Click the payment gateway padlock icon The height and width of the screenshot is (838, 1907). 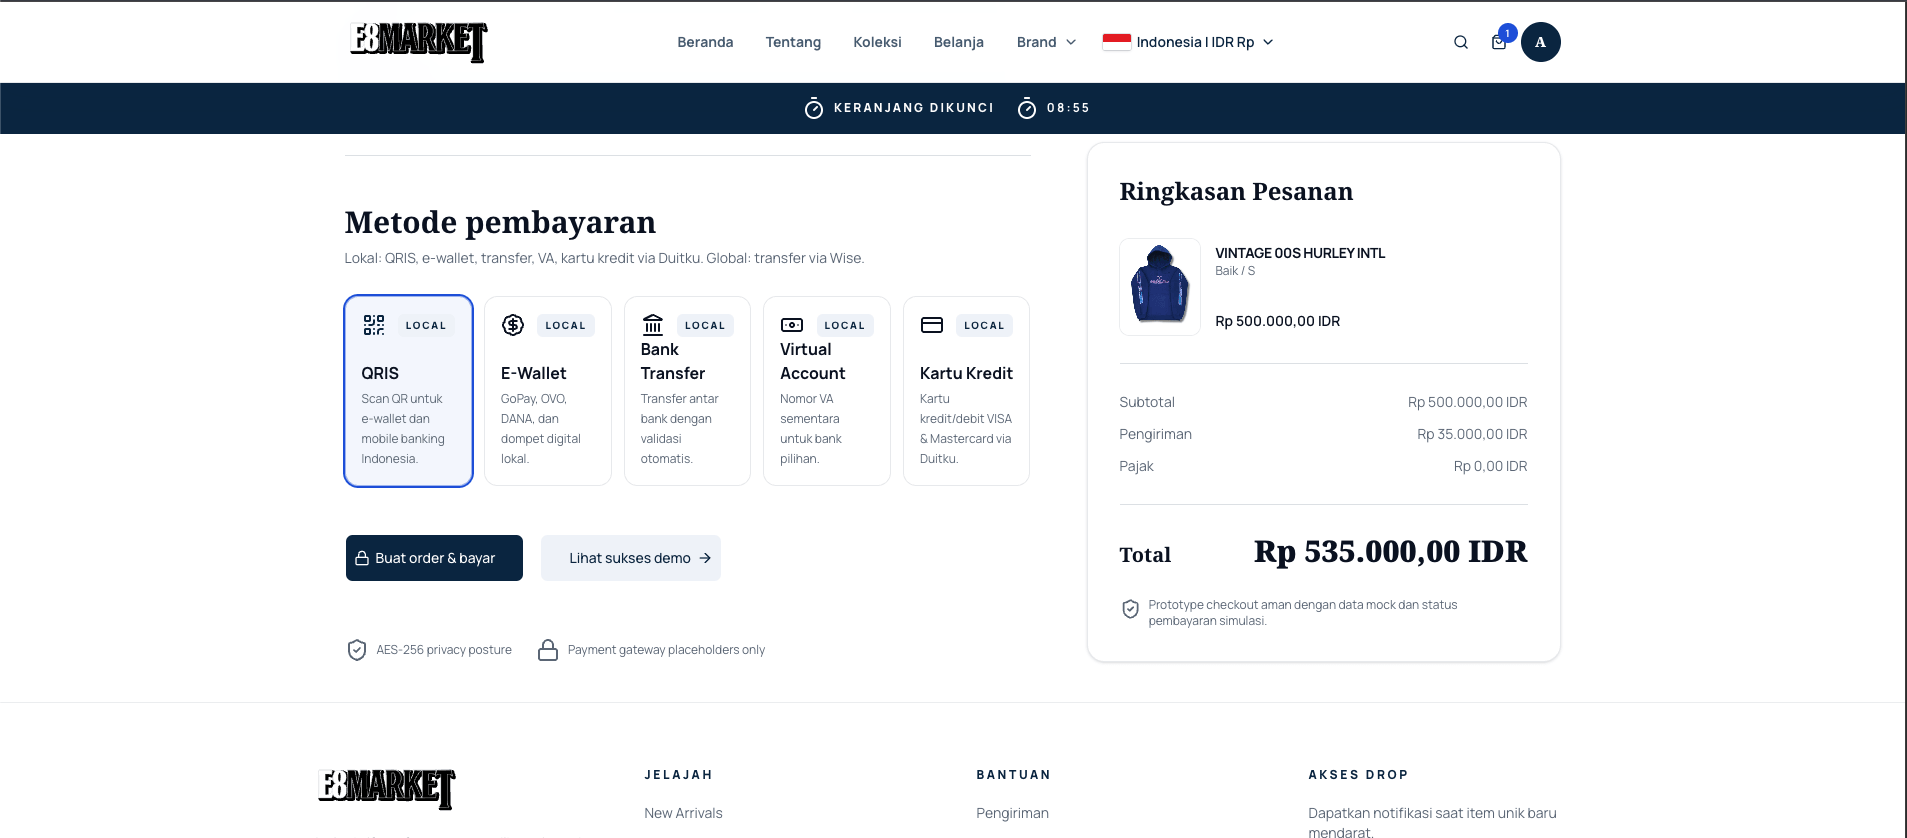pos(548,650)
